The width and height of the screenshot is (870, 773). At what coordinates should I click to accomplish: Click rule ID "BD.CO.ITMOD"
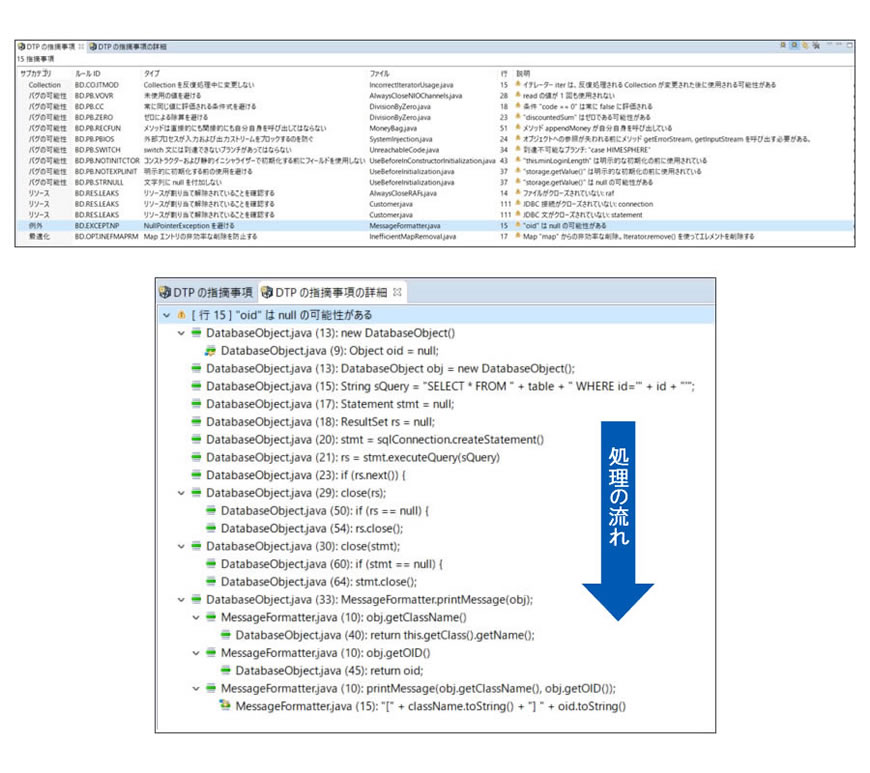97,84
